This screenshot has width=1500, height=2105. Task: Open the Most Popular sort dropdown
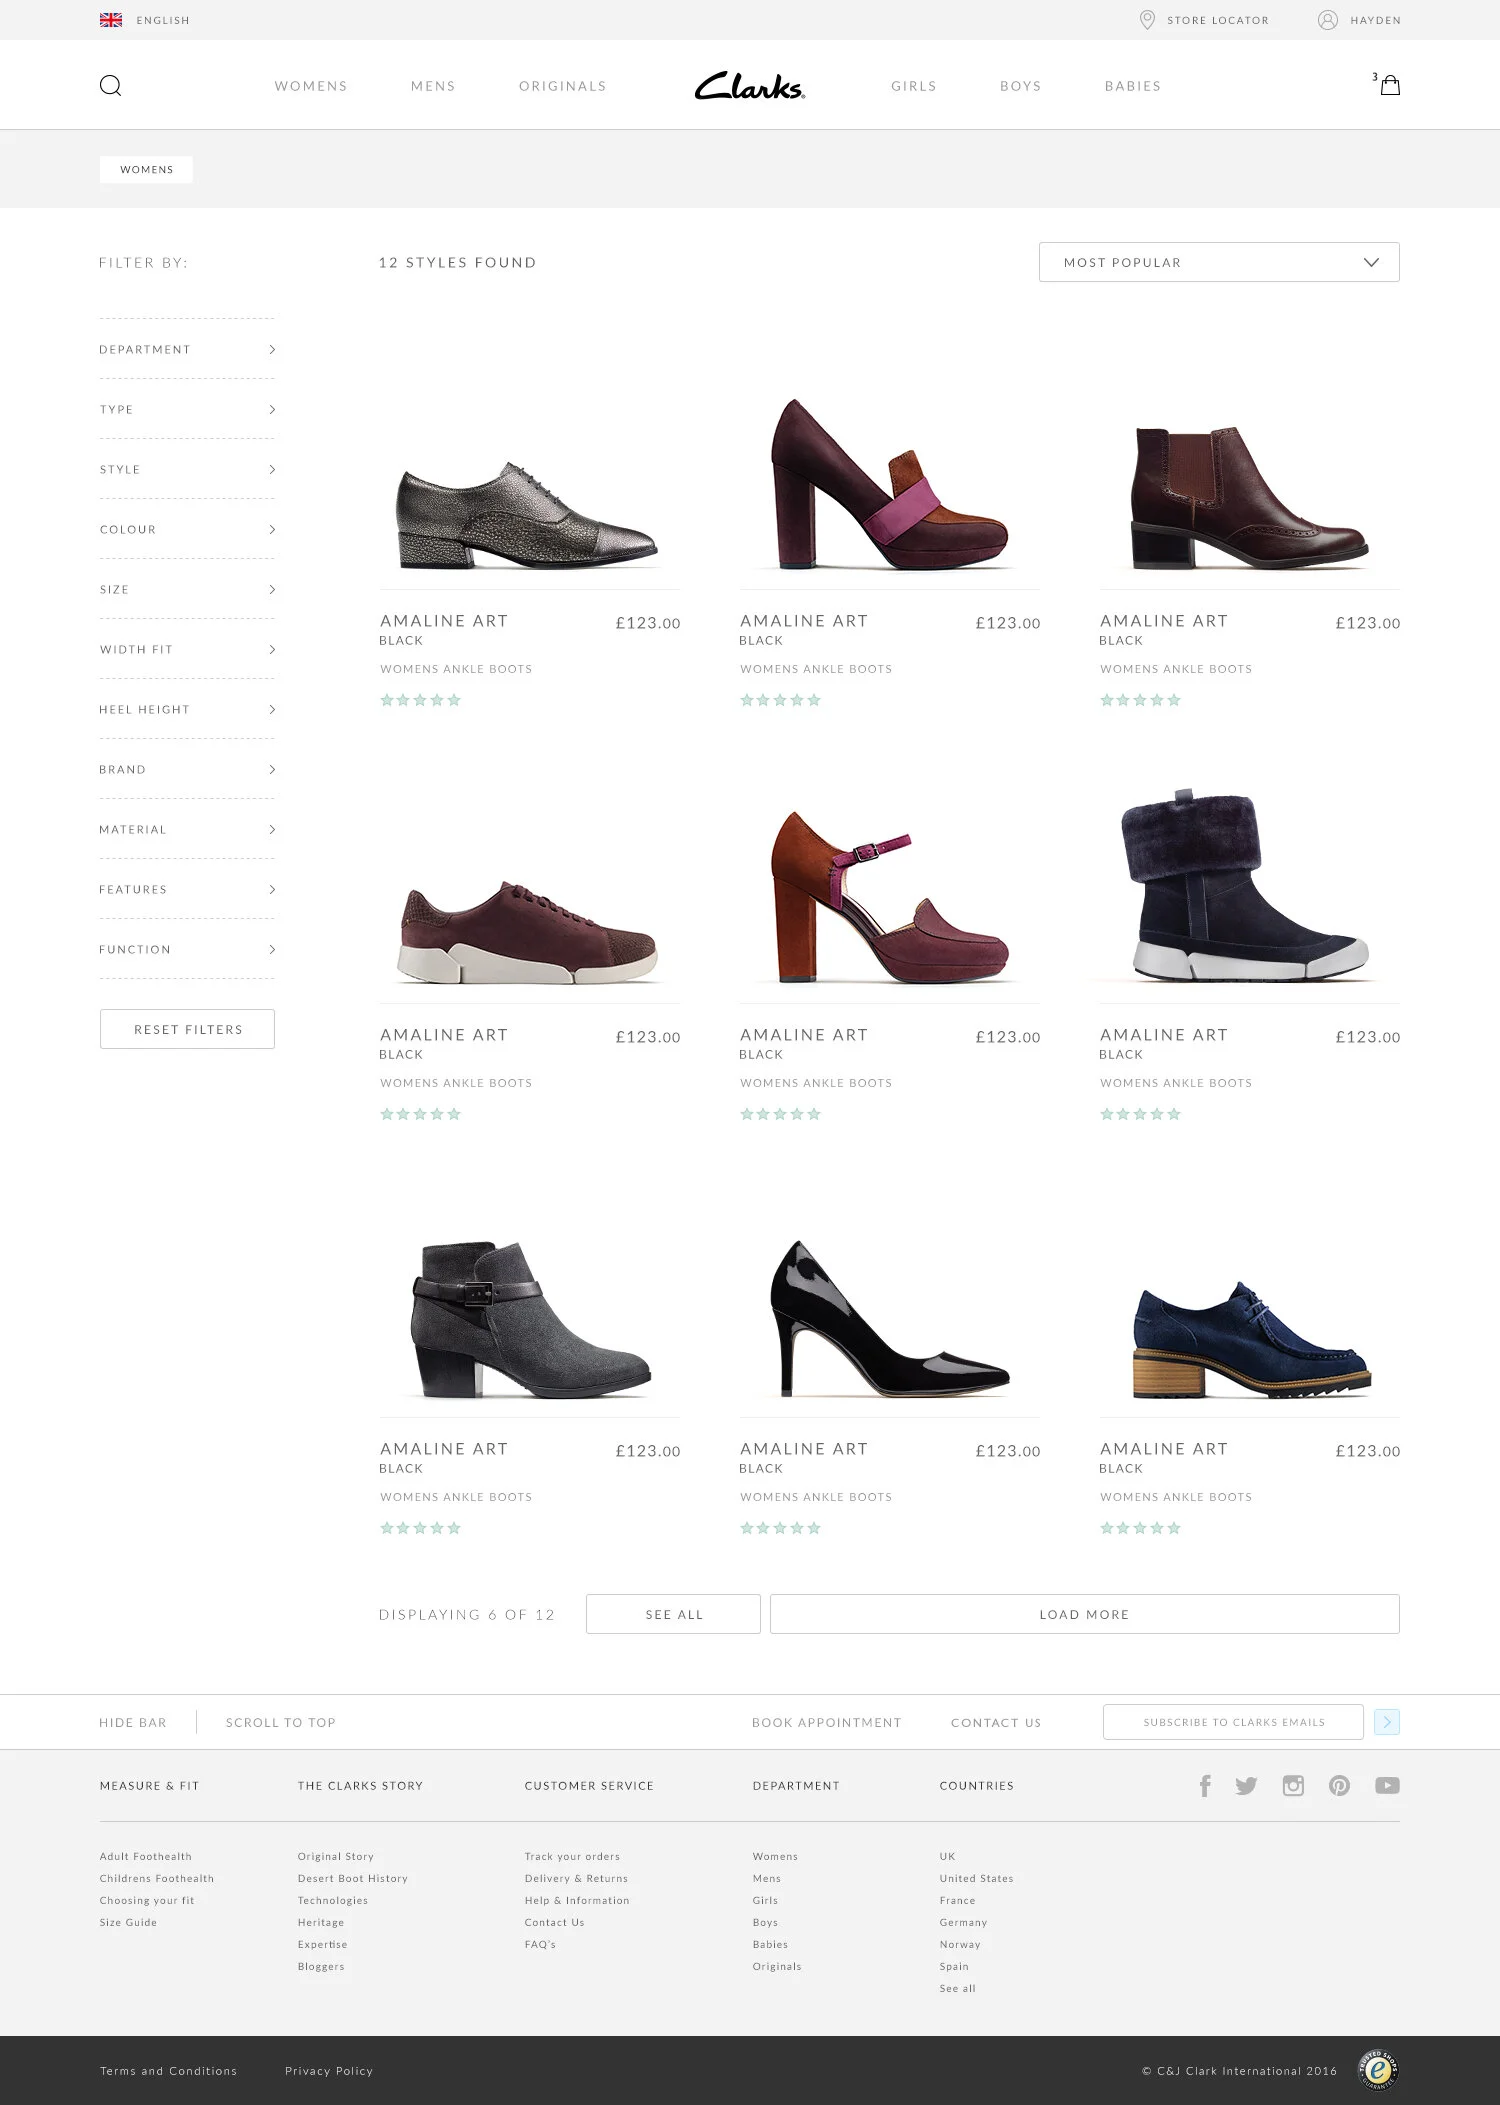coord(1219,262)
